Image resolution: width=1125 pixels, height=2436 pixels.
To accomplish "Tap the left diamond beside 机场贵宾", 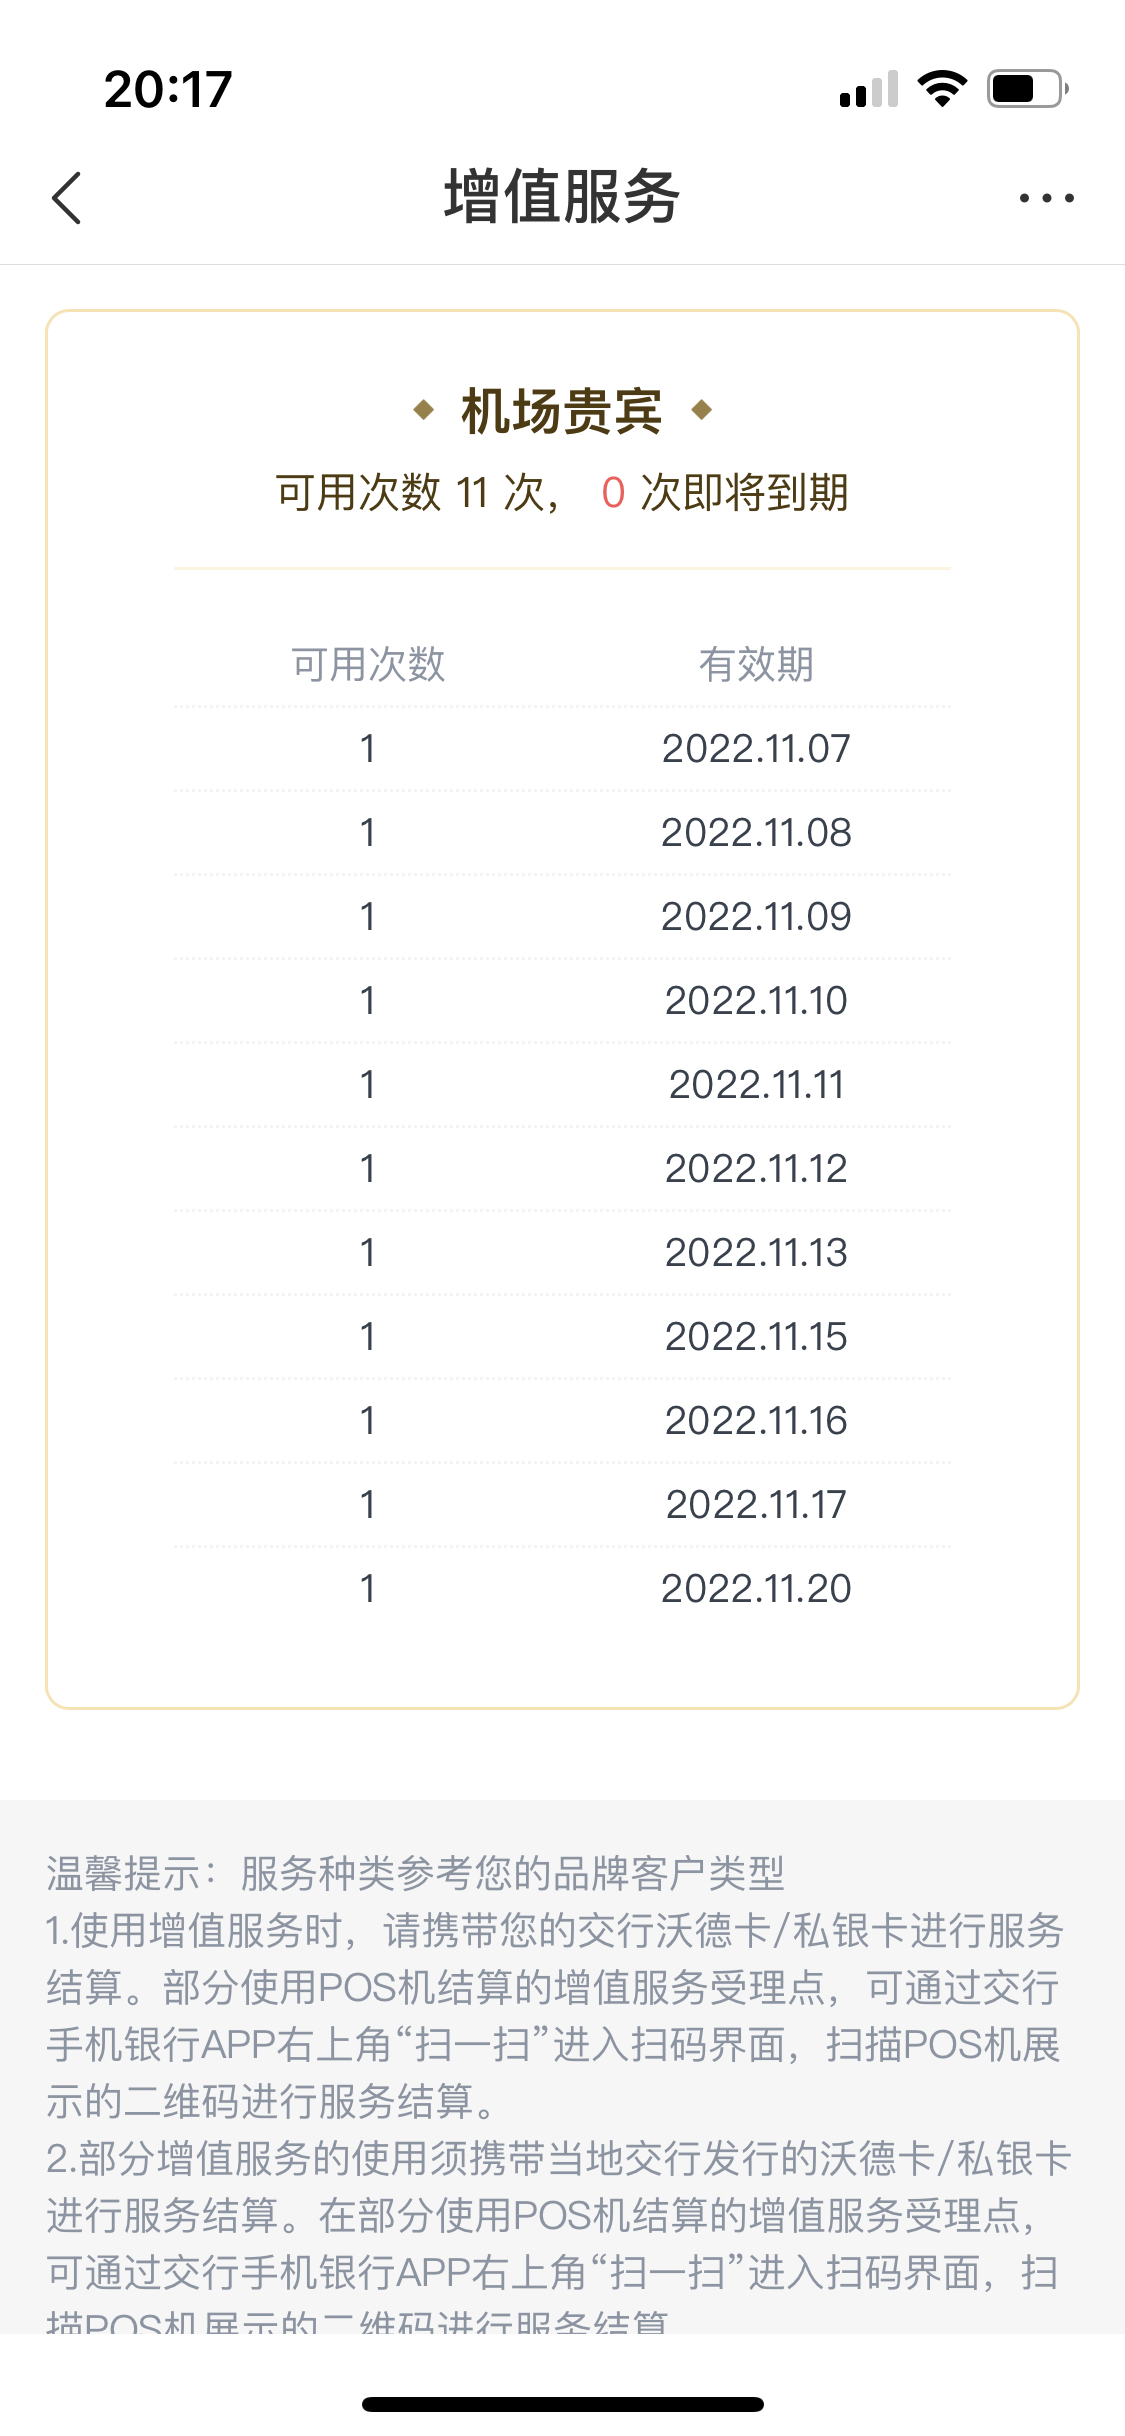I will pyautogui.click(x=423, y=409).
